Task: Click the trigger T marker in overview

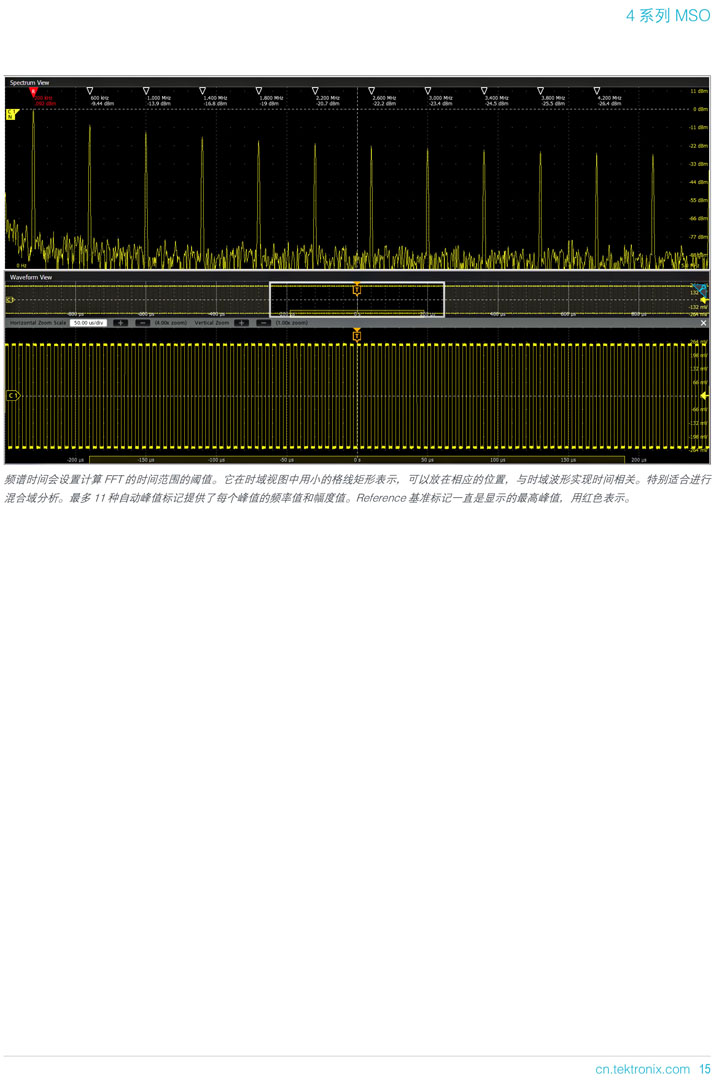Action: point(357,289)
